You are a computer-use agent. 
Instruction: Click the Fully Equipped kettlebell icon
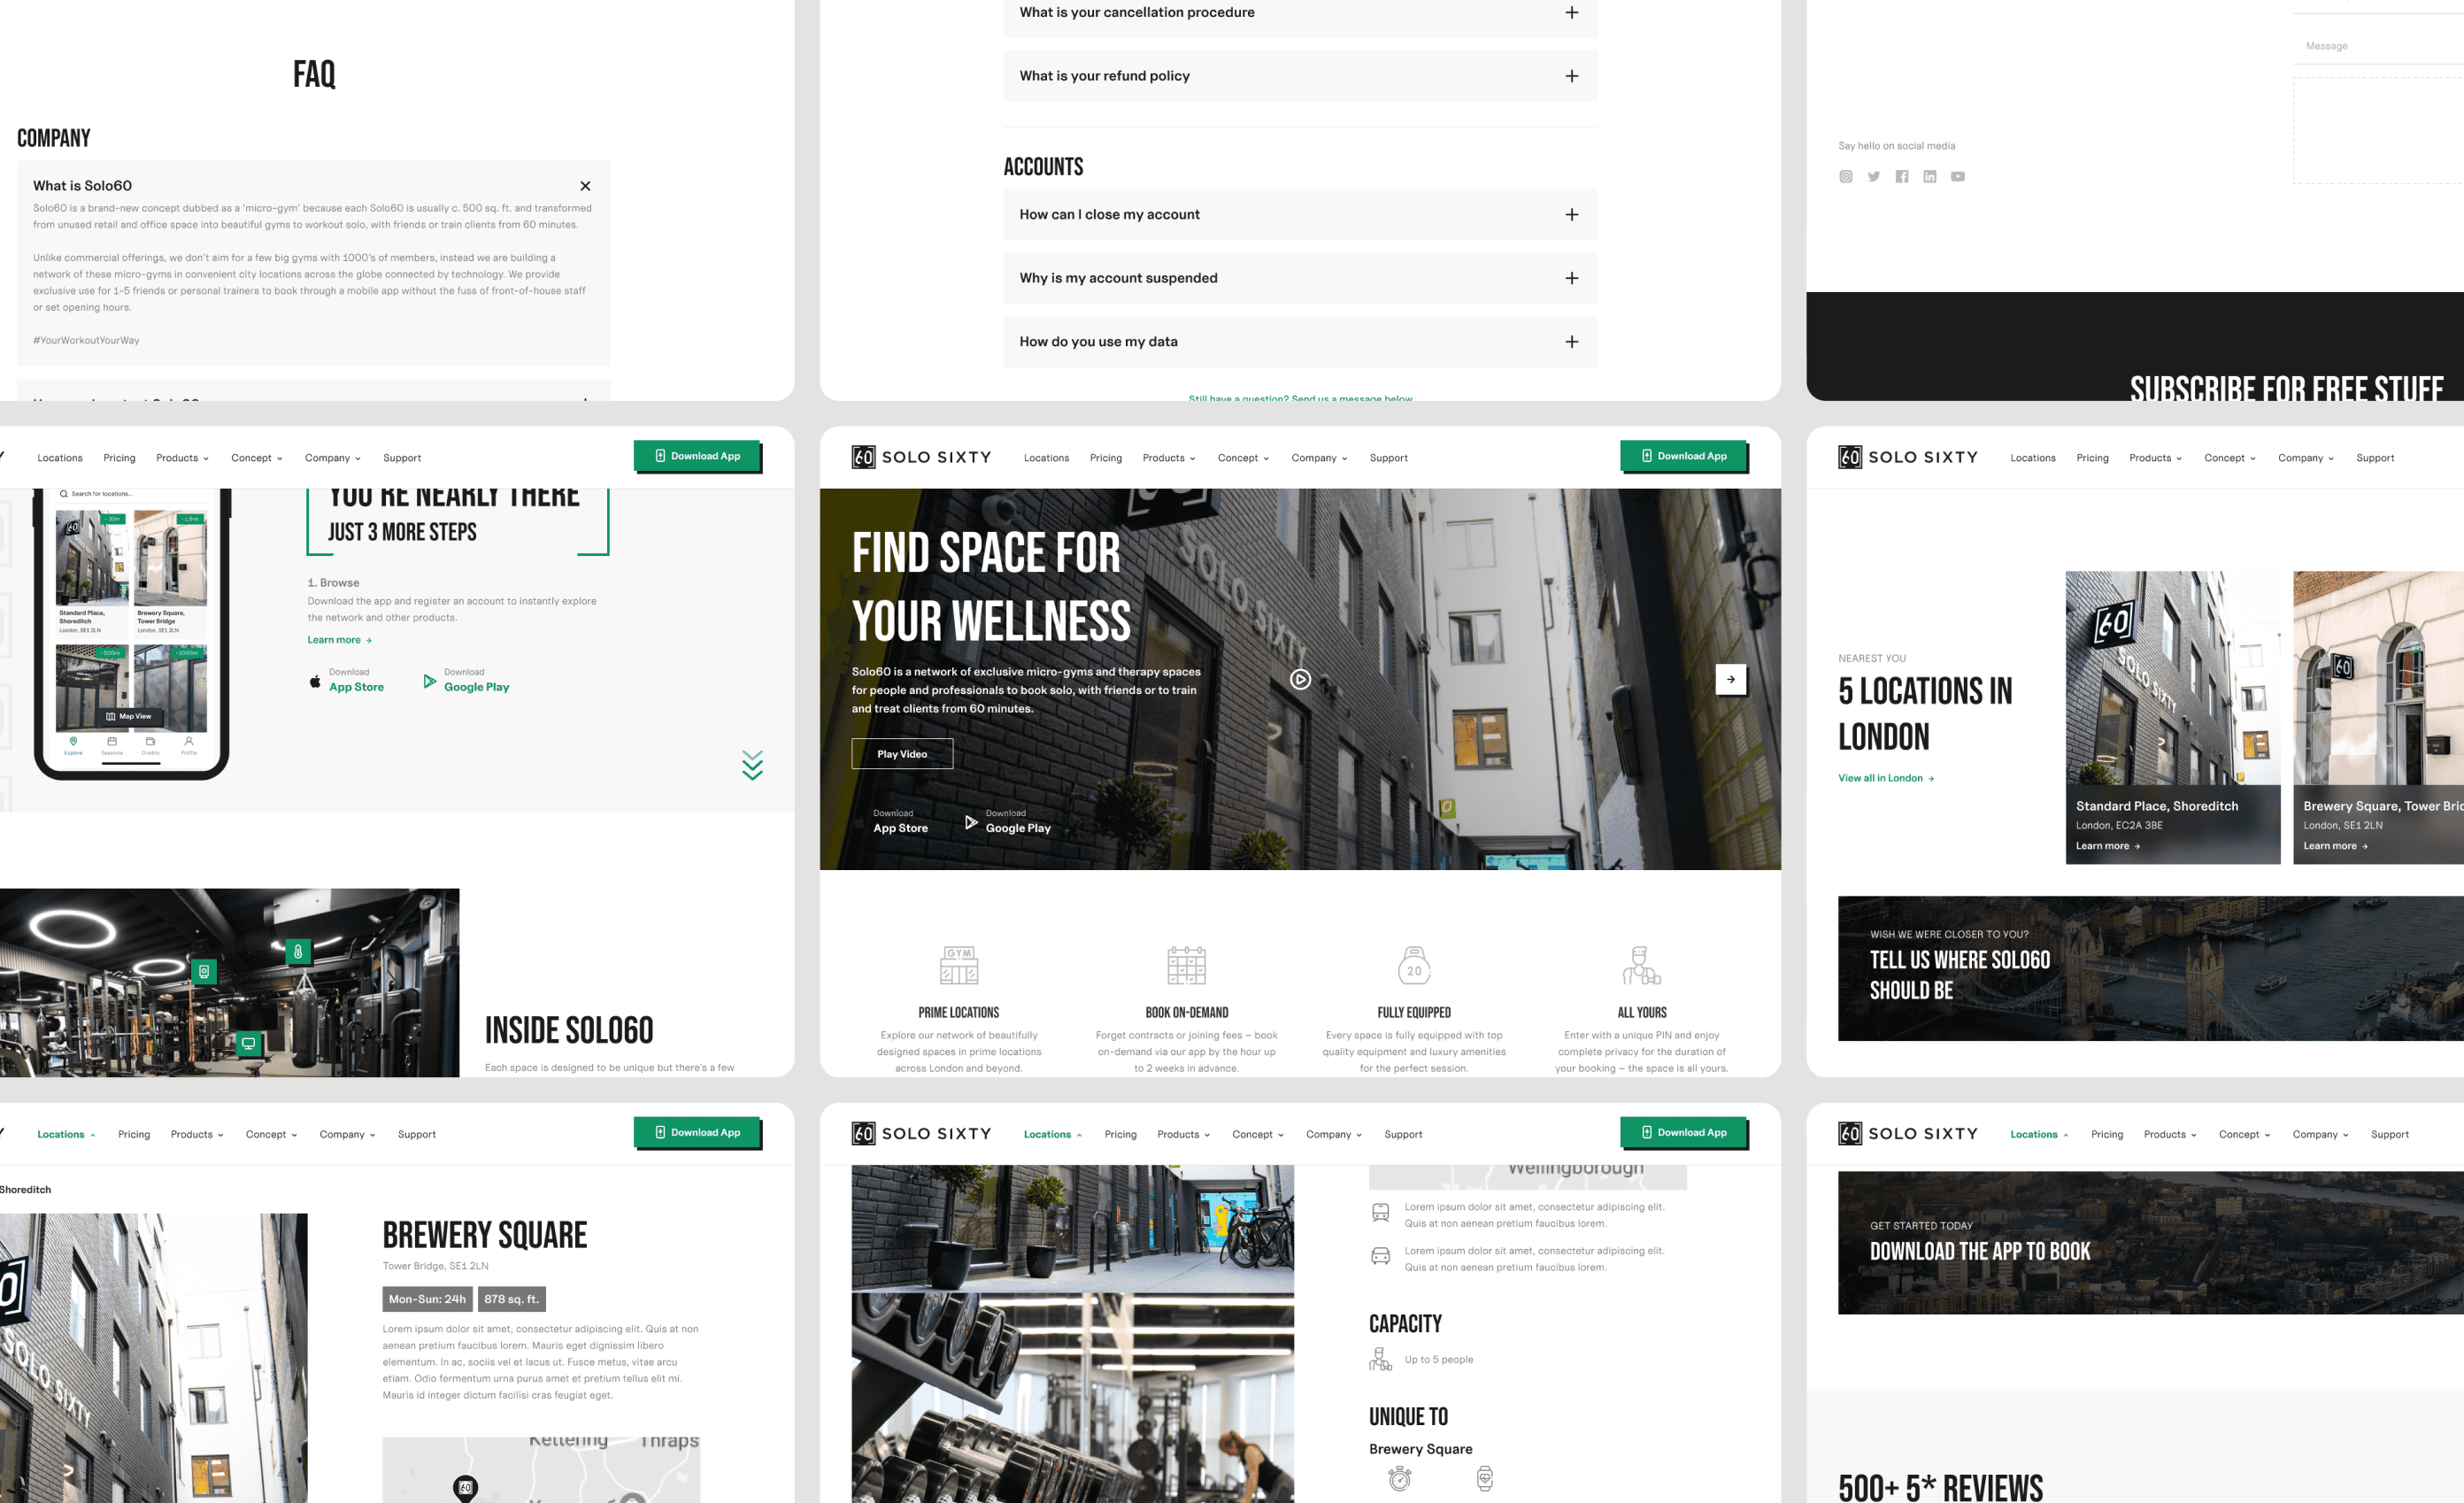(x=1414, y=965)
